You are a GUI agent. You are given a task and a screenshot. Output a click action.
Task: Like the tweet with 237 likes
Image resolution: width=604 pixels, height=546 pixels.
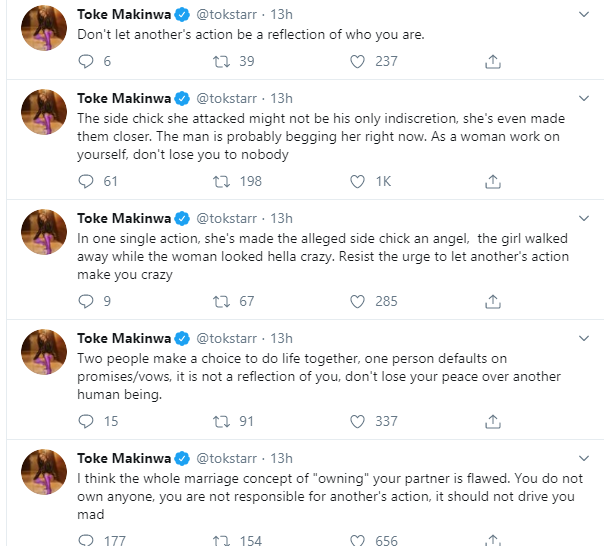pyautogui.click(x=357, y=62)
